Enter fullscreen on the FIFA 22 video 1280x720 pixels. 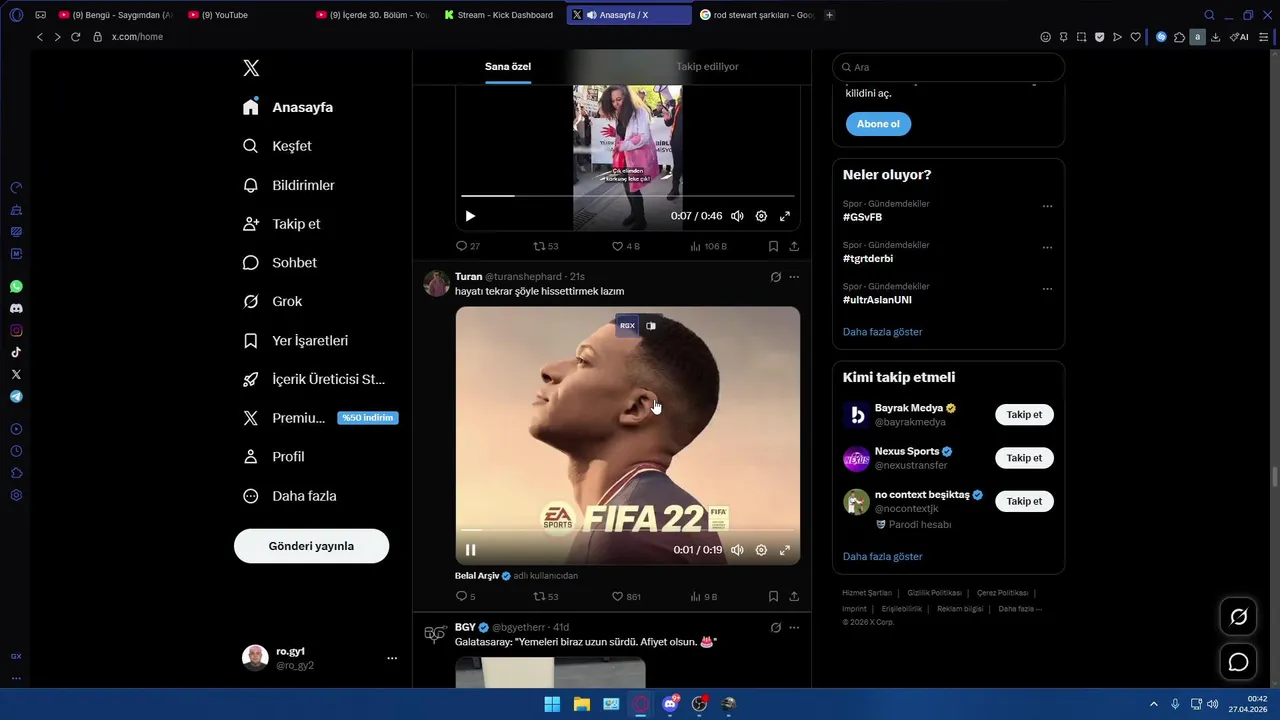click(785, 550)
